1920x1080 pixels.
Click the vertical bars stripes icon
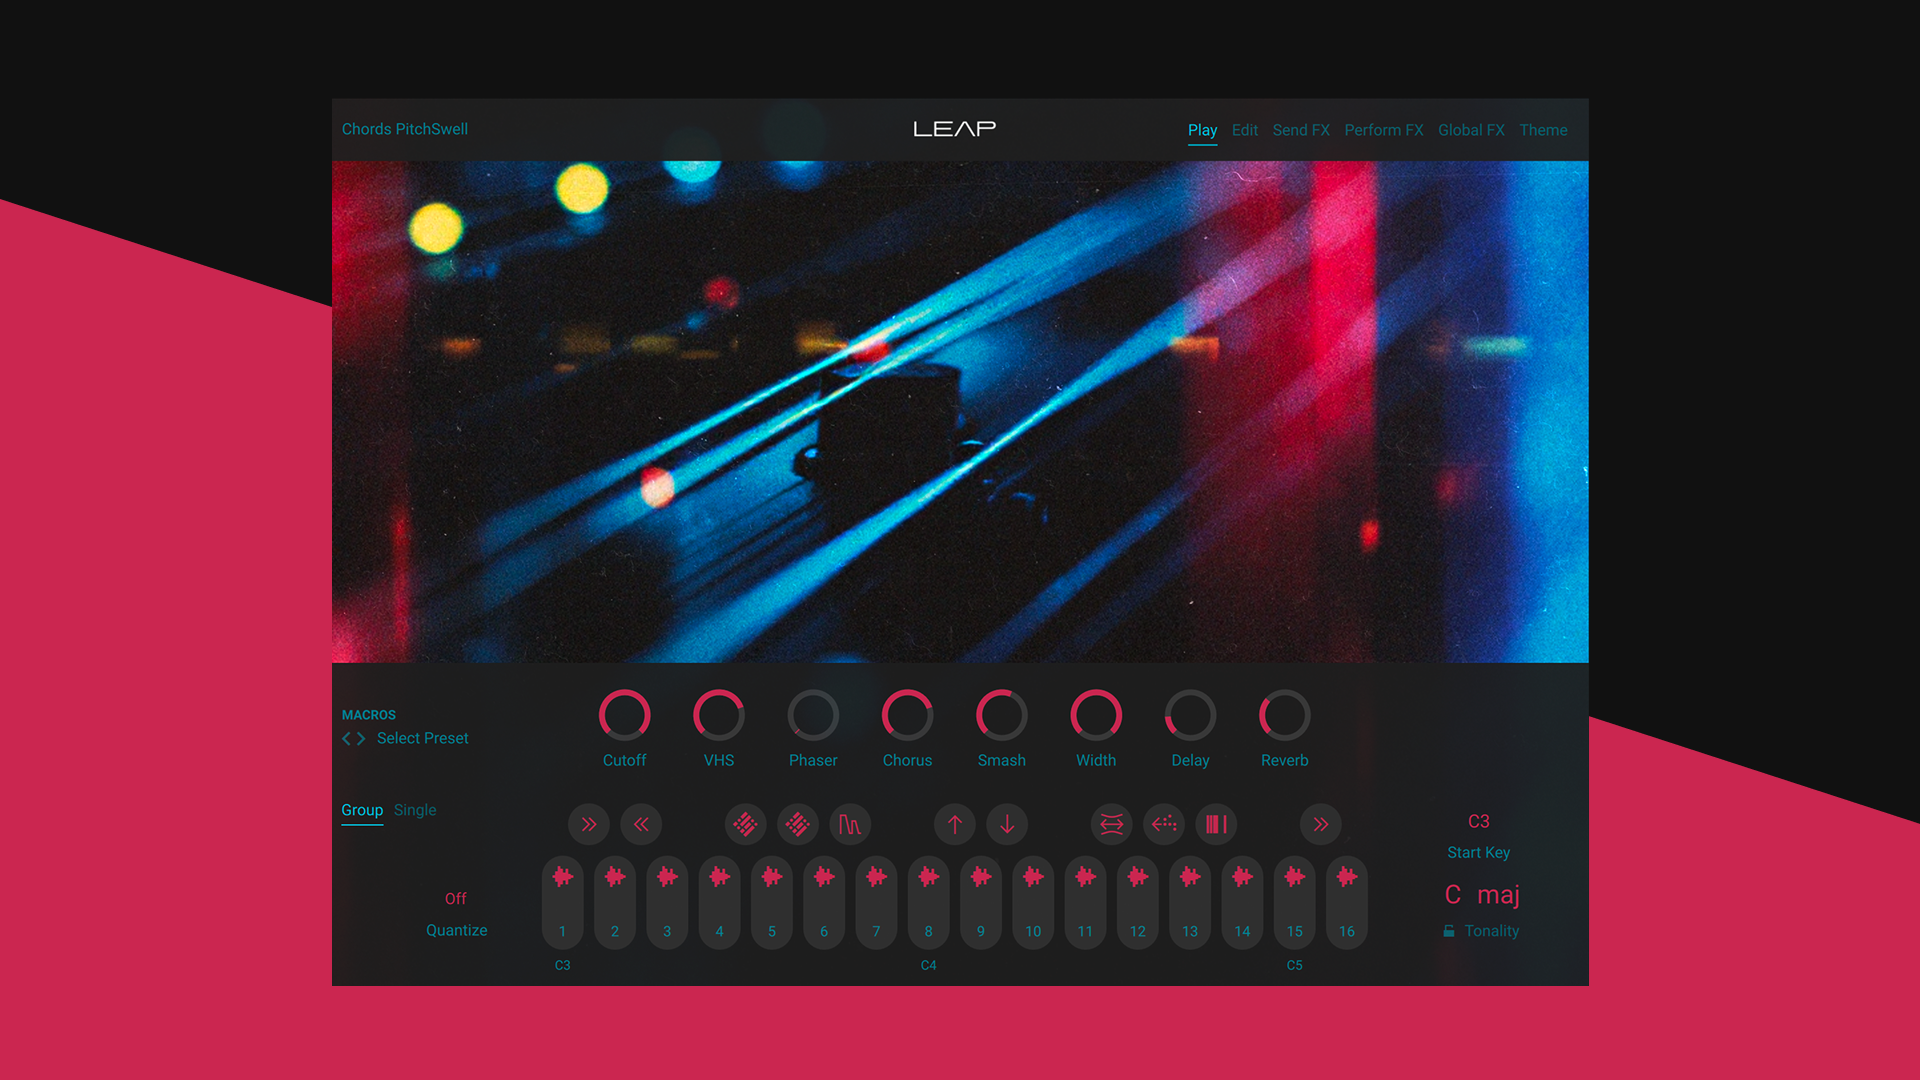tap(1216, 824)
